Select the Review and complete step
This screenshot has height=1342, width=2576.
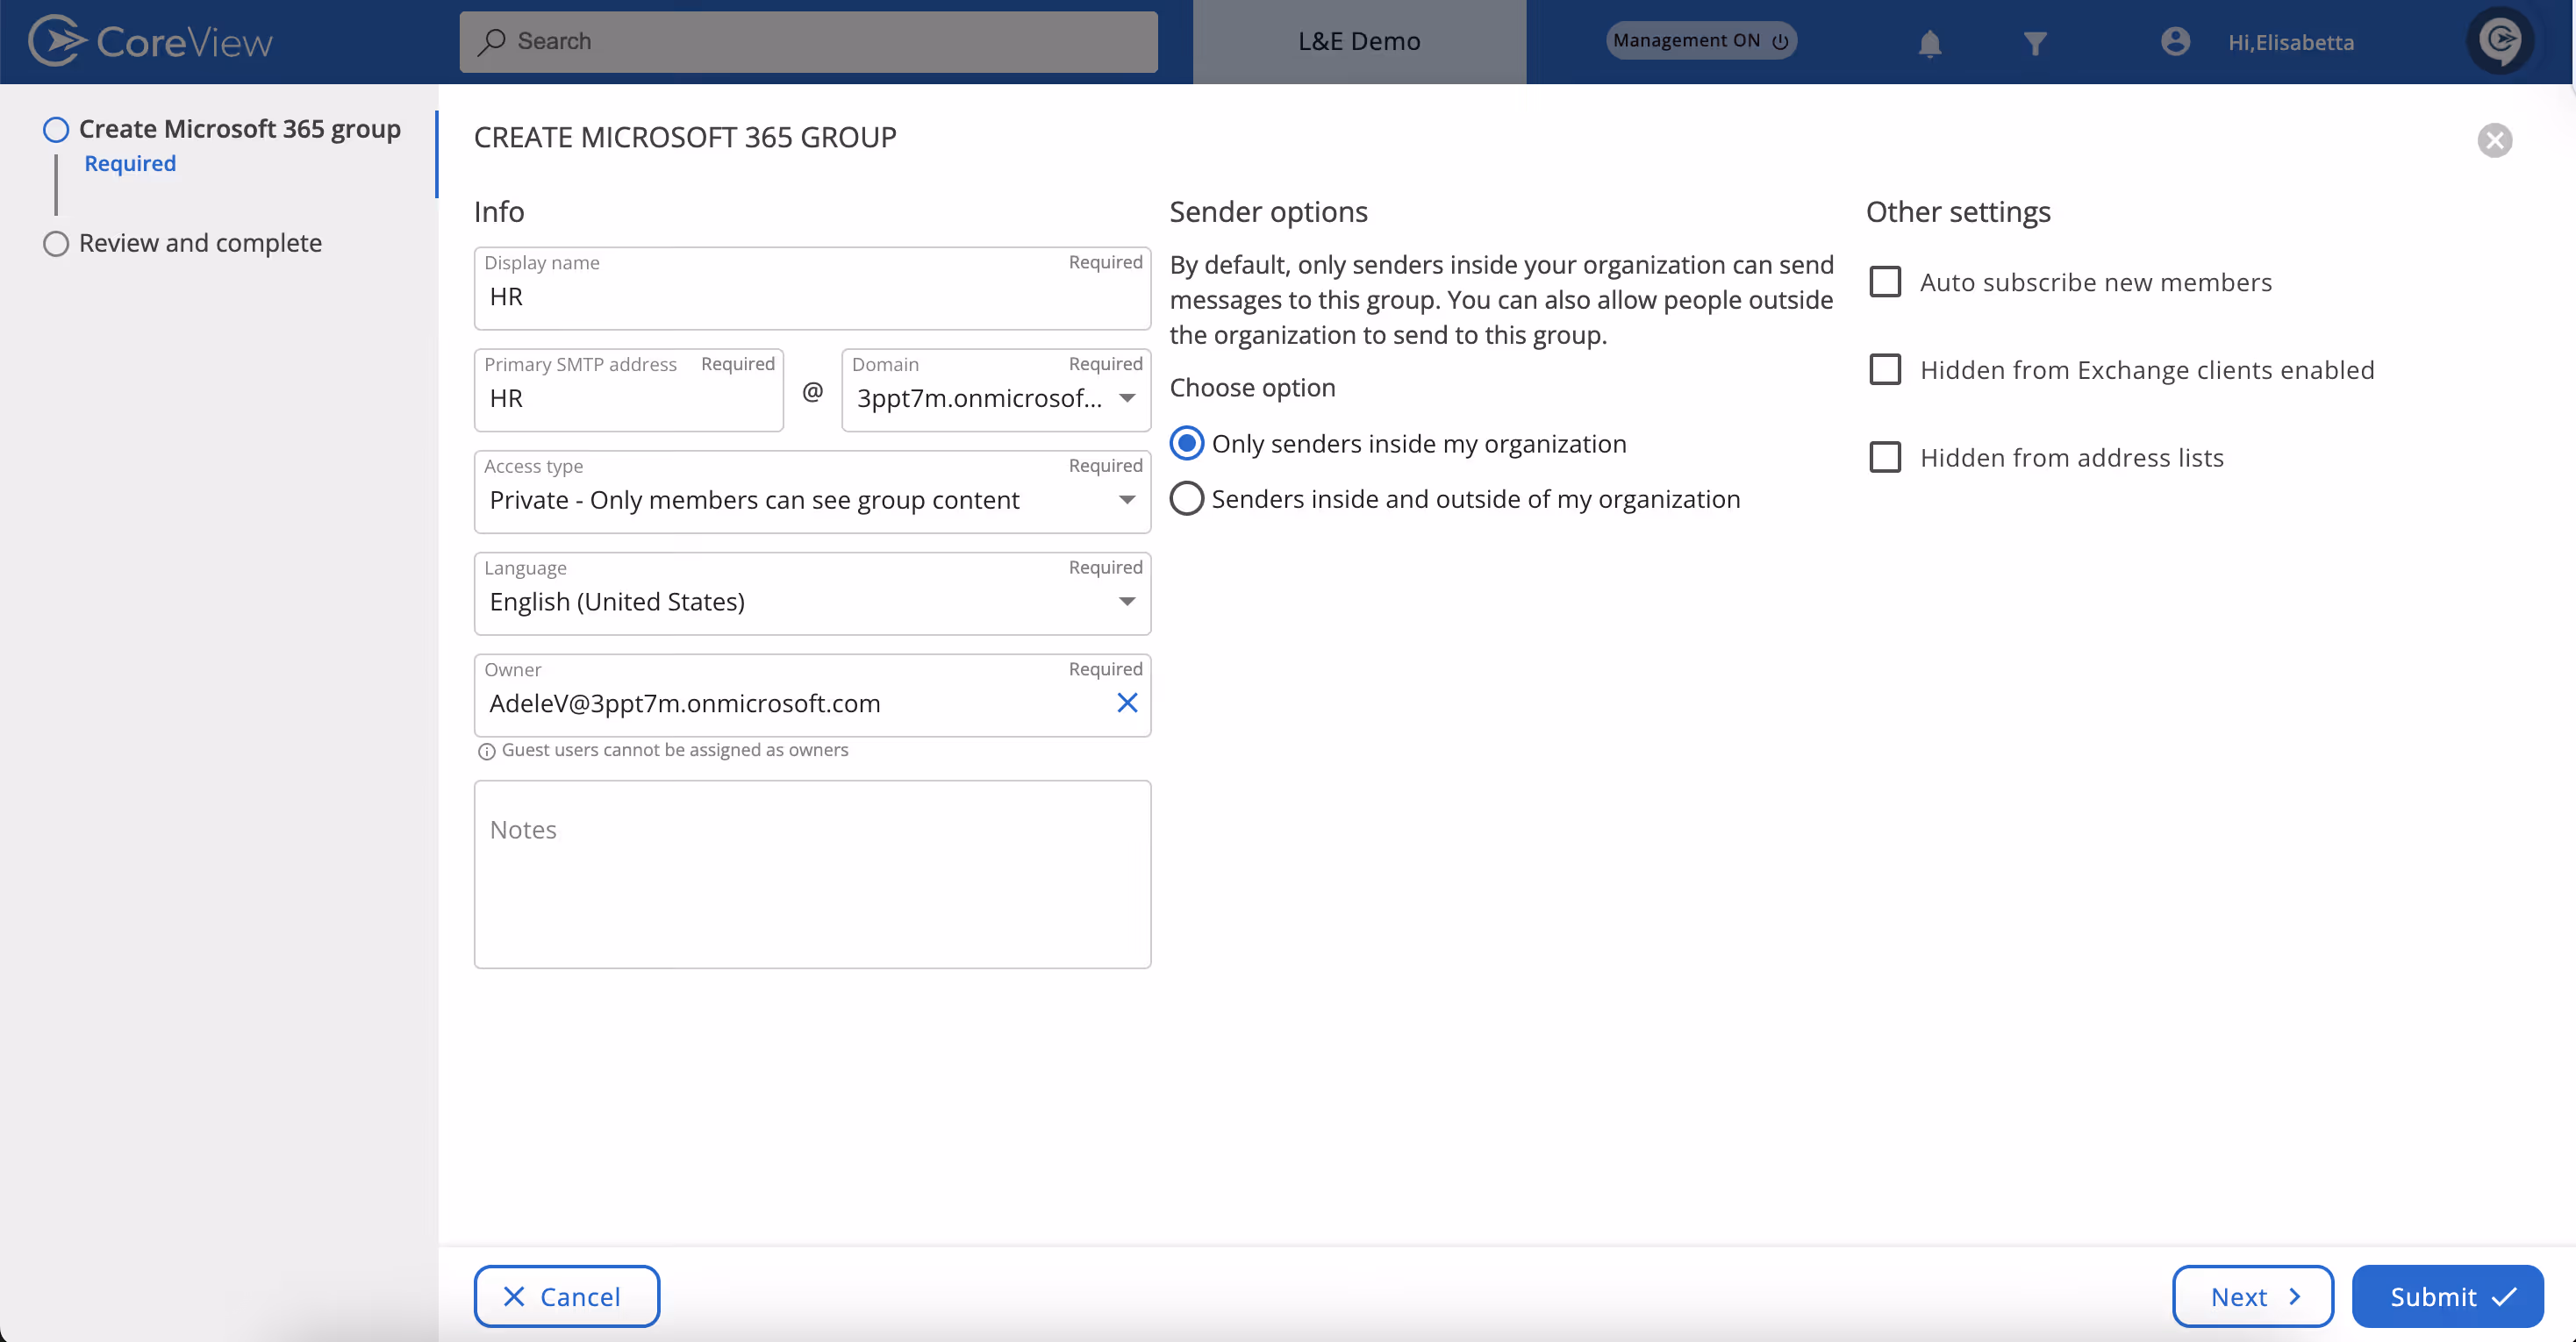tap(200, 243)
